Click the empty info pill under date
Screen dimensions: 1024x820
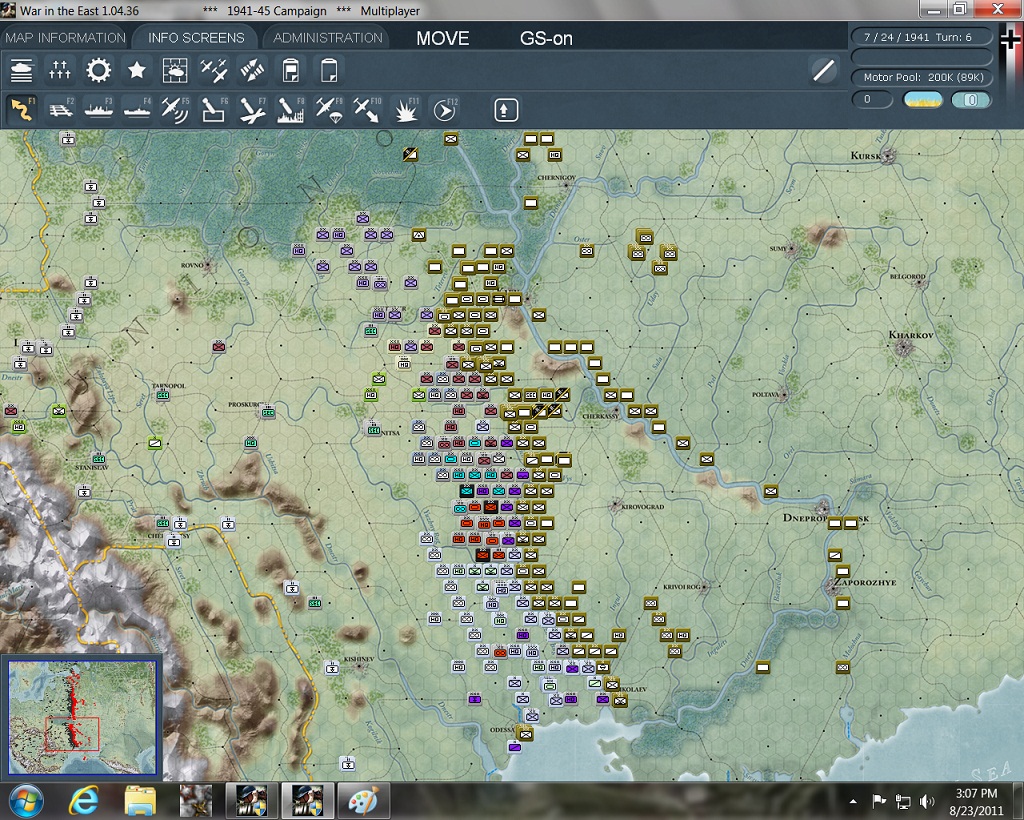(x=921, y=57)
